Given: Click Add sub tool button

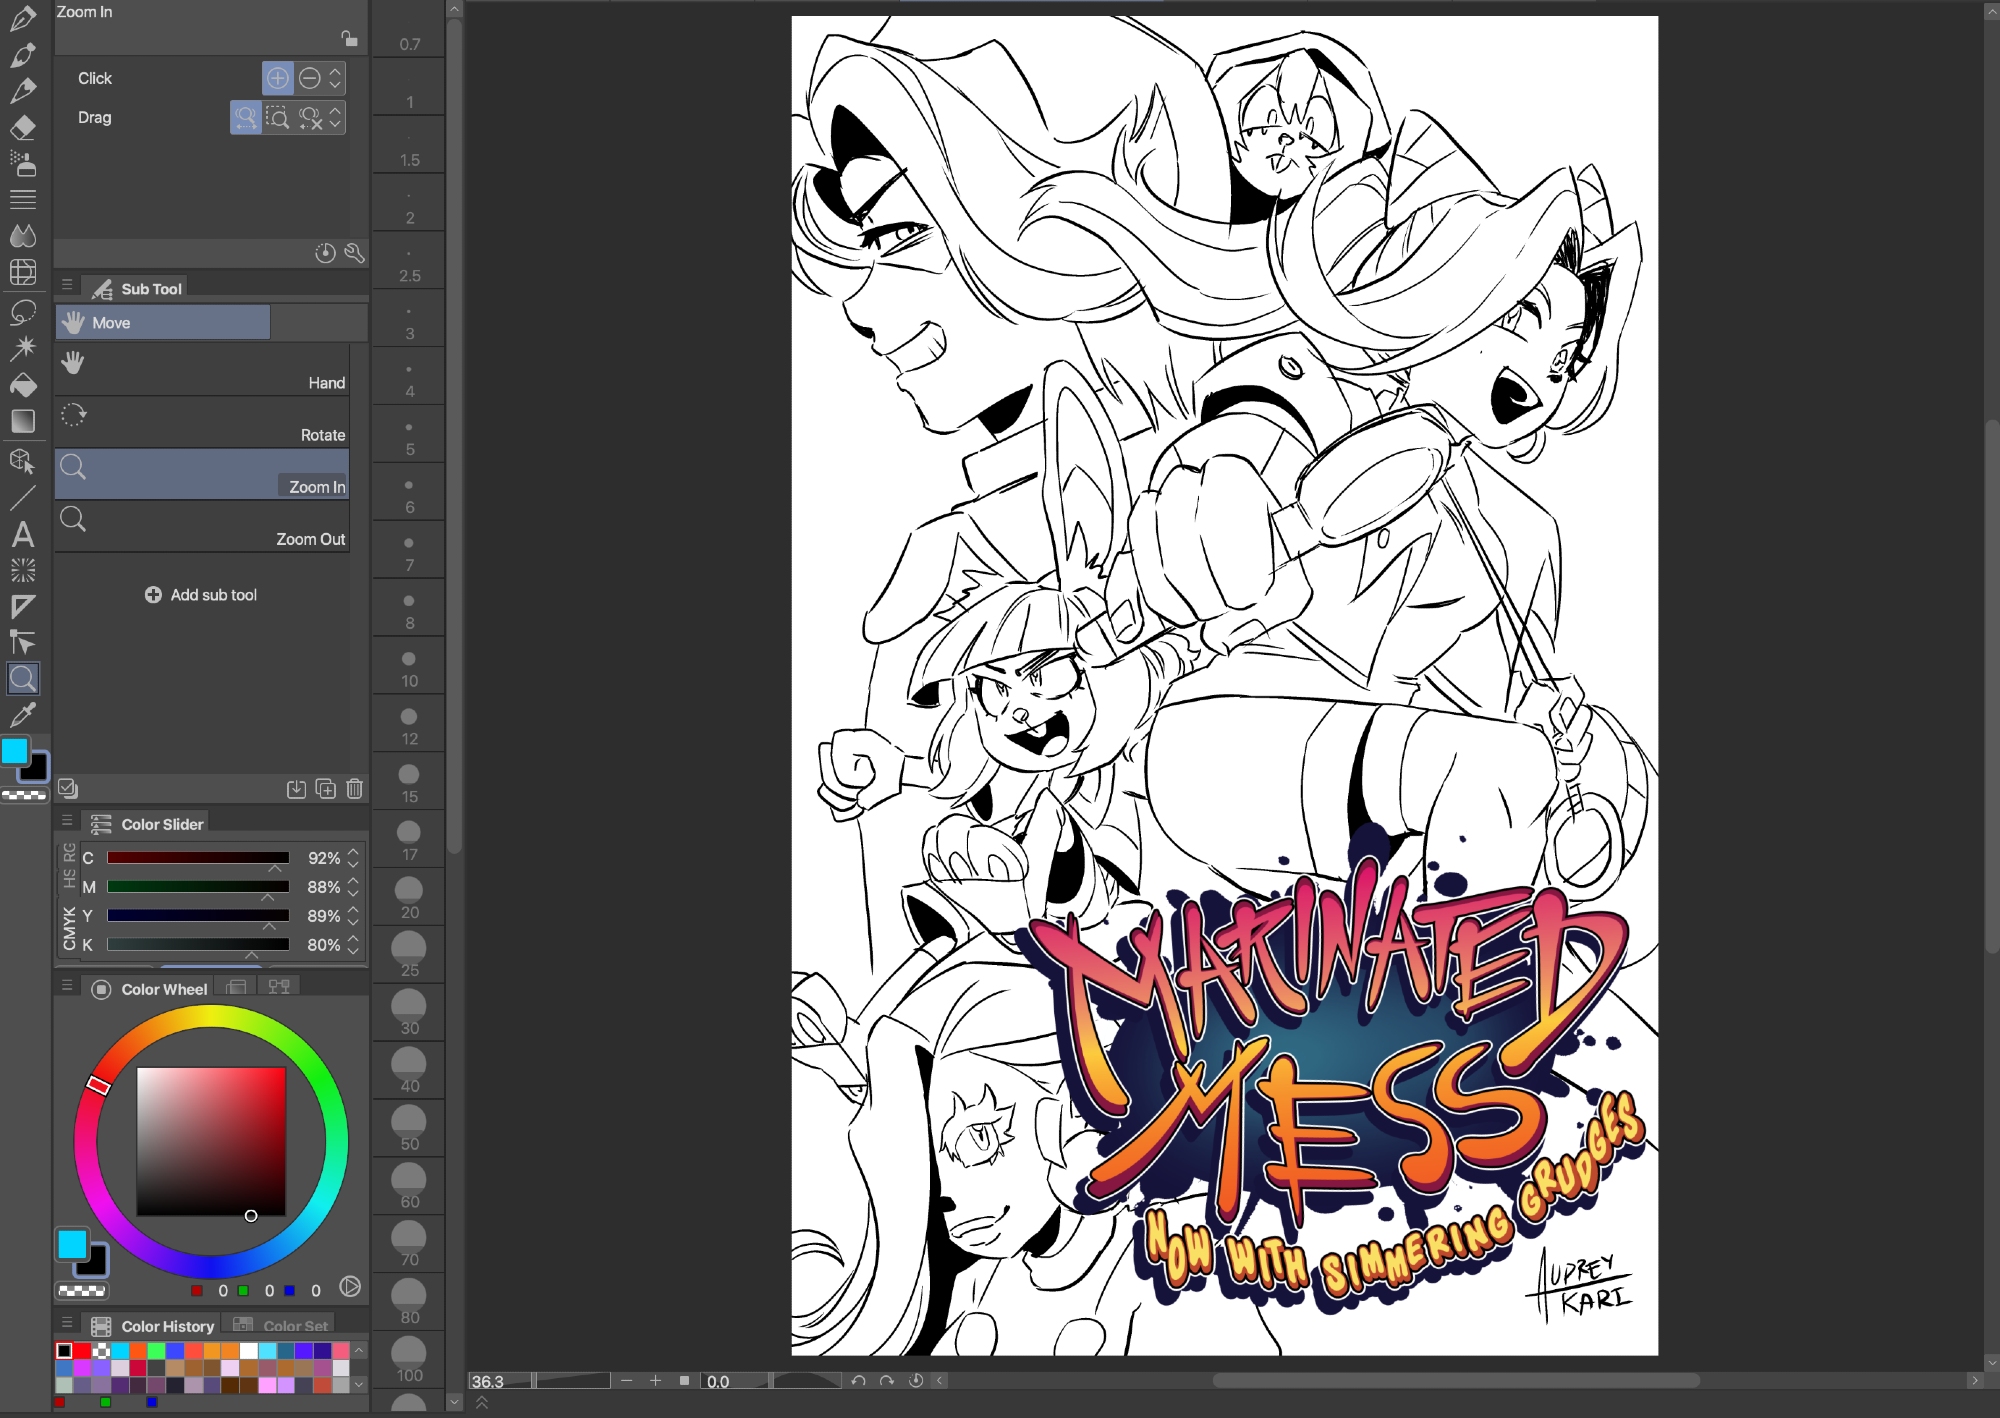Looking at the screenshot, I should (x=201, y=595).
